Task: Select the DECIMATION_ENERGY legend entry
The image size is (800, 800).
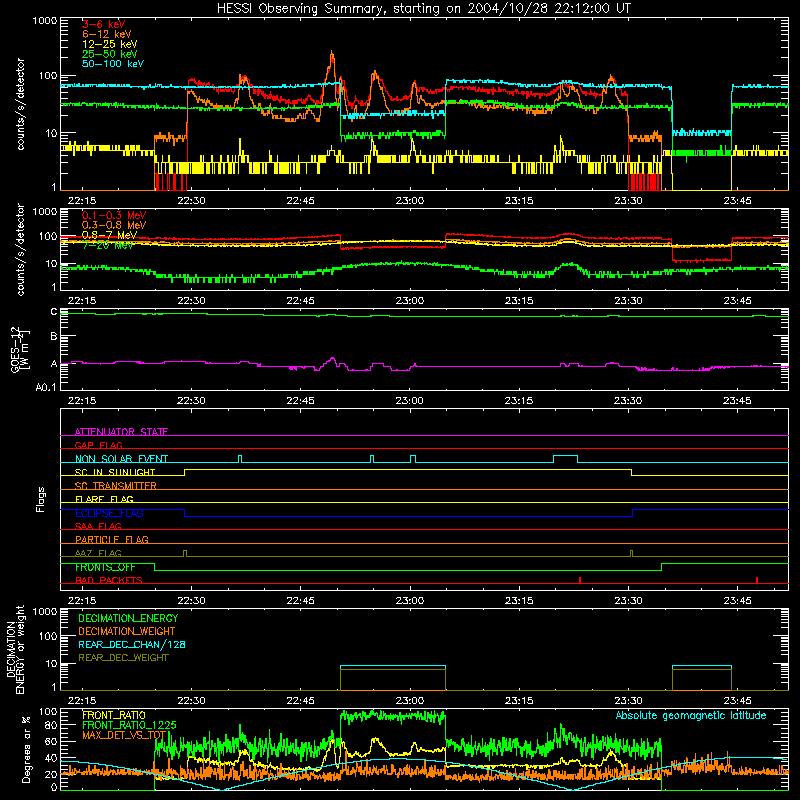Action: tap(128, 618)
